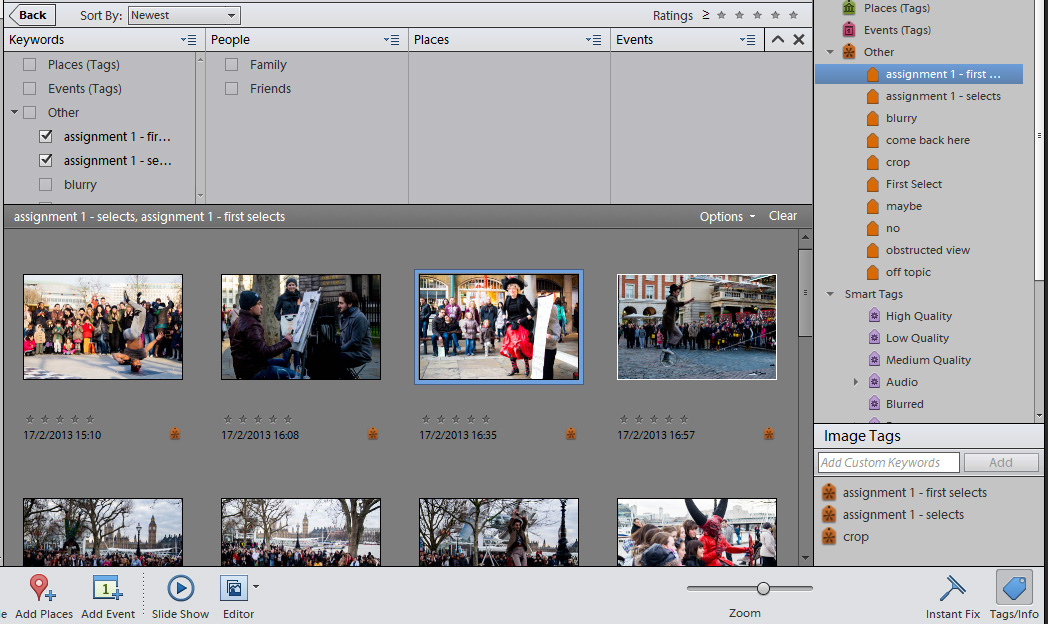
Task: Click Add Custom Keywords field
Action: click(889, 462)
